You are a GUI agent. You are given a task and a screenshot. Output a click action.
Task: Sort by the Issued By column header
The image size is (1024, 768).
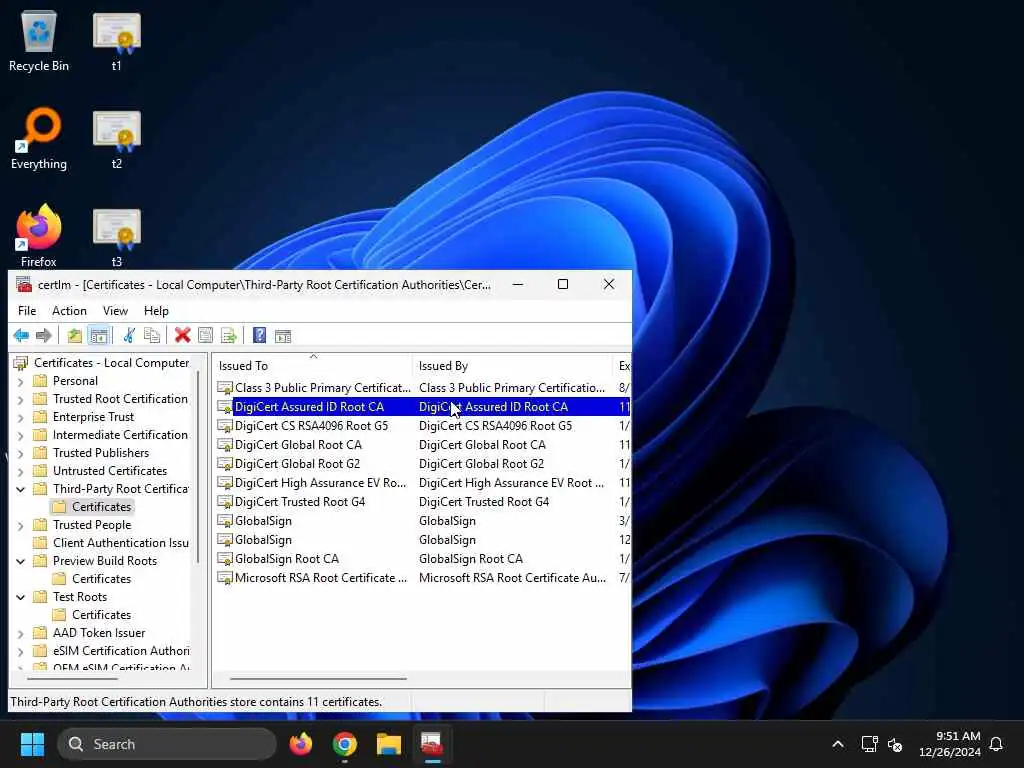tap(511, 366)
